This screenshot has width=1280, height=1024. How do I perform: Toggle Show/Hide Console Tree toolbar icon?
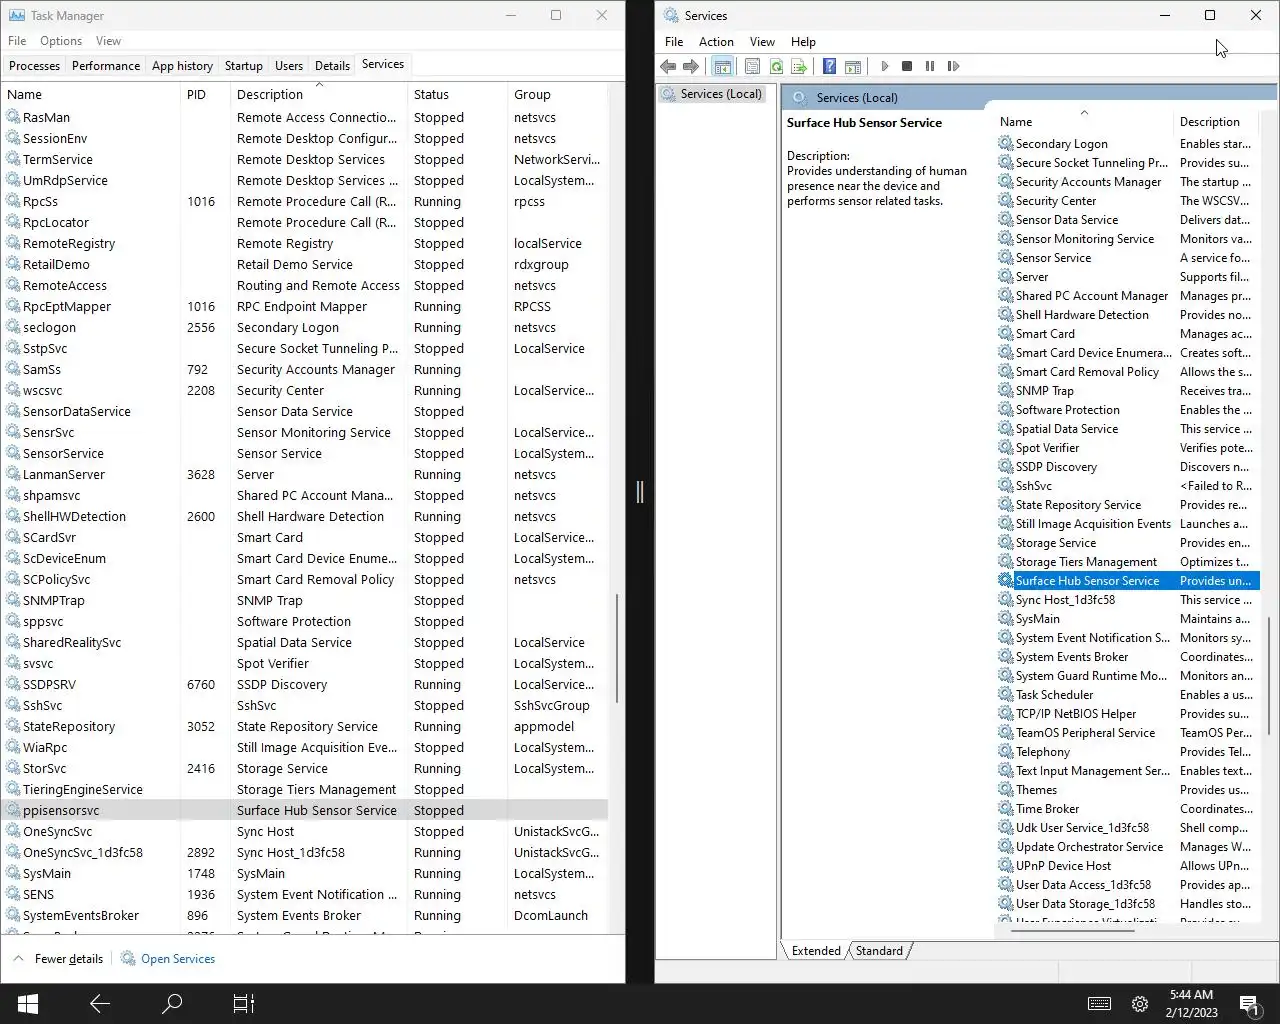coord(722,66)
